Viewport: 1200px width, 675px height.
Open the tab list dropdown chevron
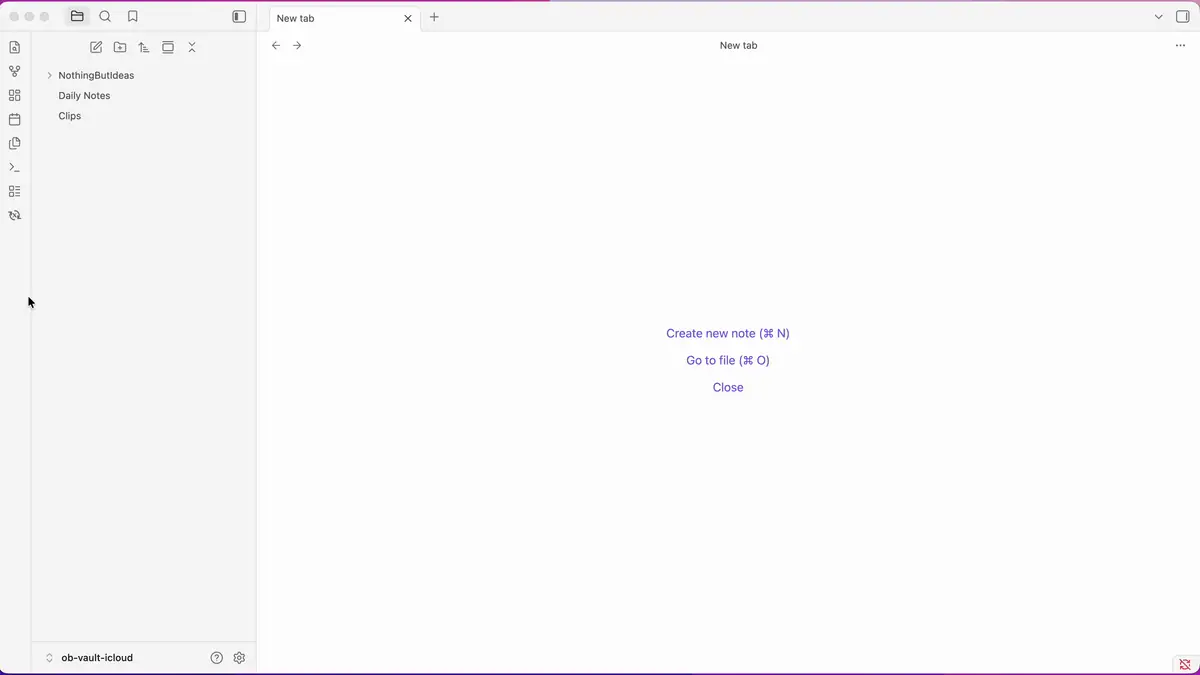1159,17
